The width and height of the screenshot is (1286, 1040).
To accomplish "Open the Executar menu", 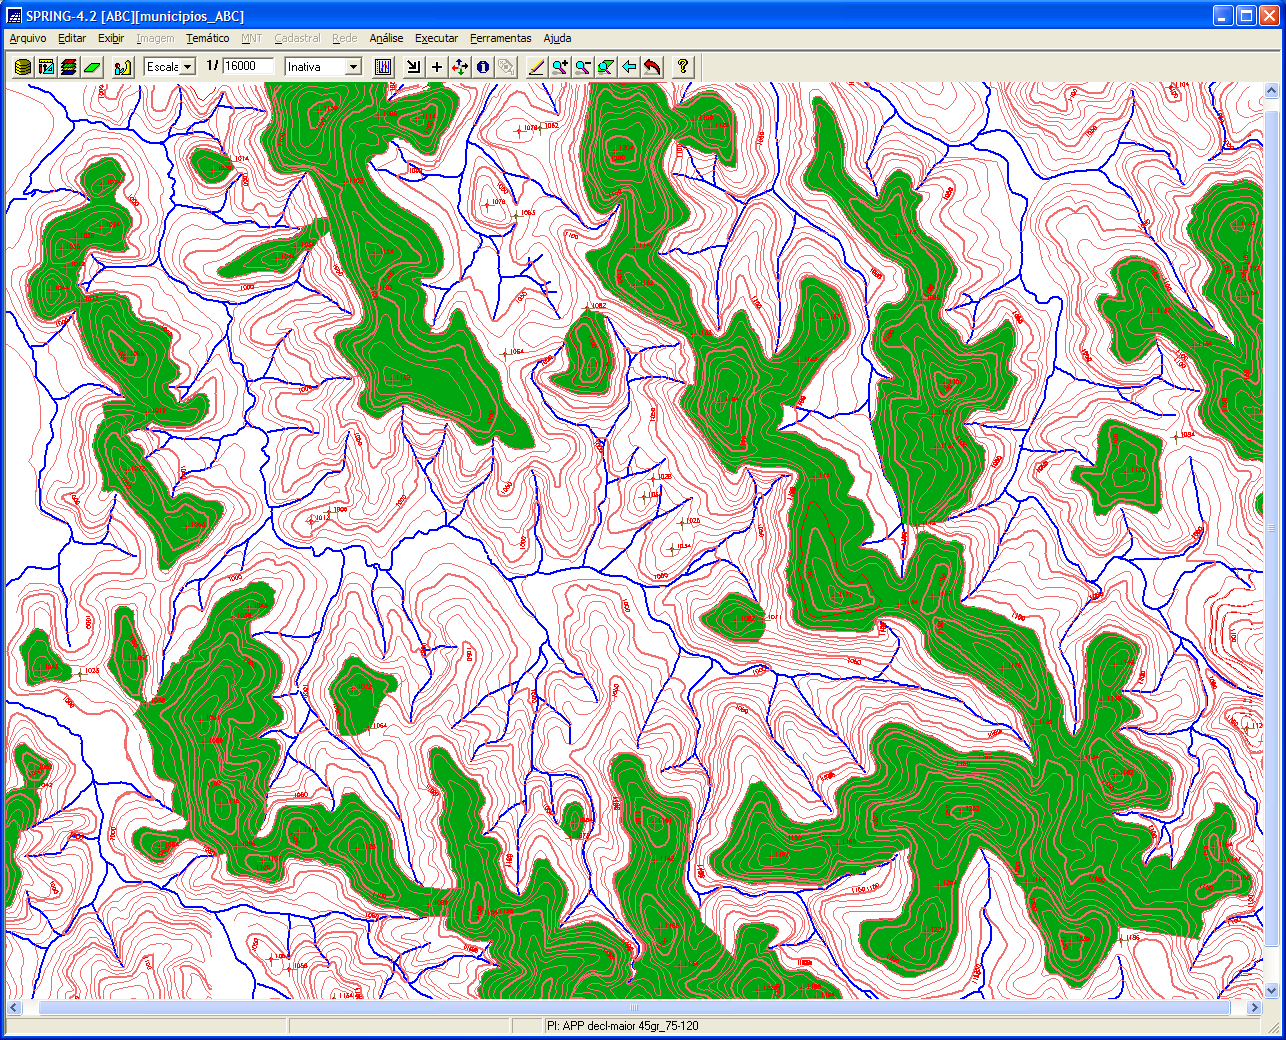I will pos(437,38).
